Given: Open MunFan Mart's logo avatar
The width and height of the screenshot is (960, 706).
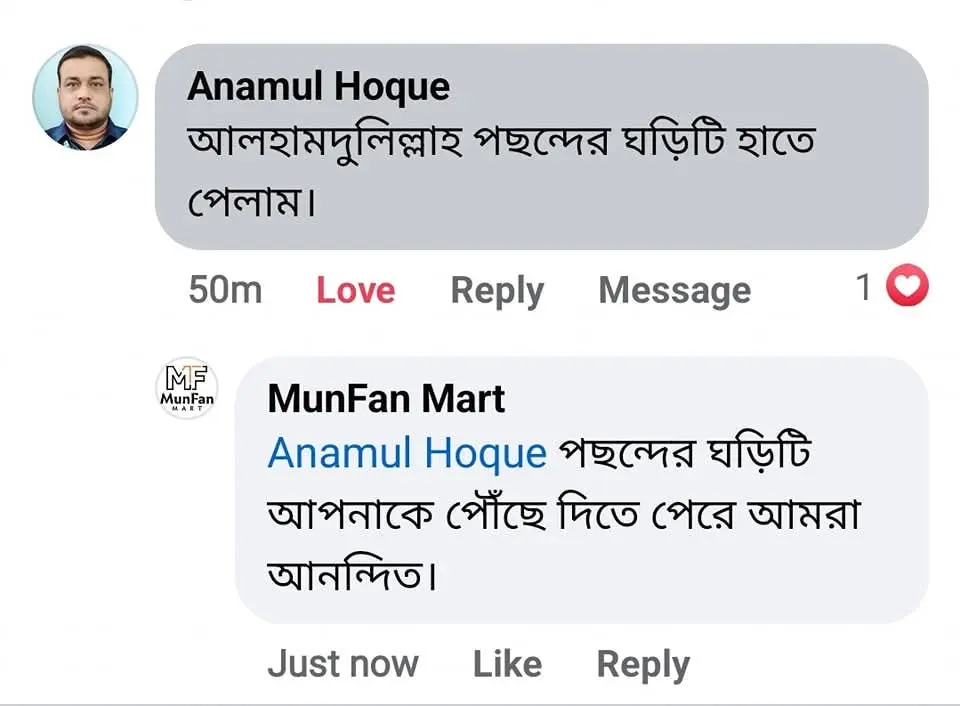Looking at the screenshot, I should 187,388.
